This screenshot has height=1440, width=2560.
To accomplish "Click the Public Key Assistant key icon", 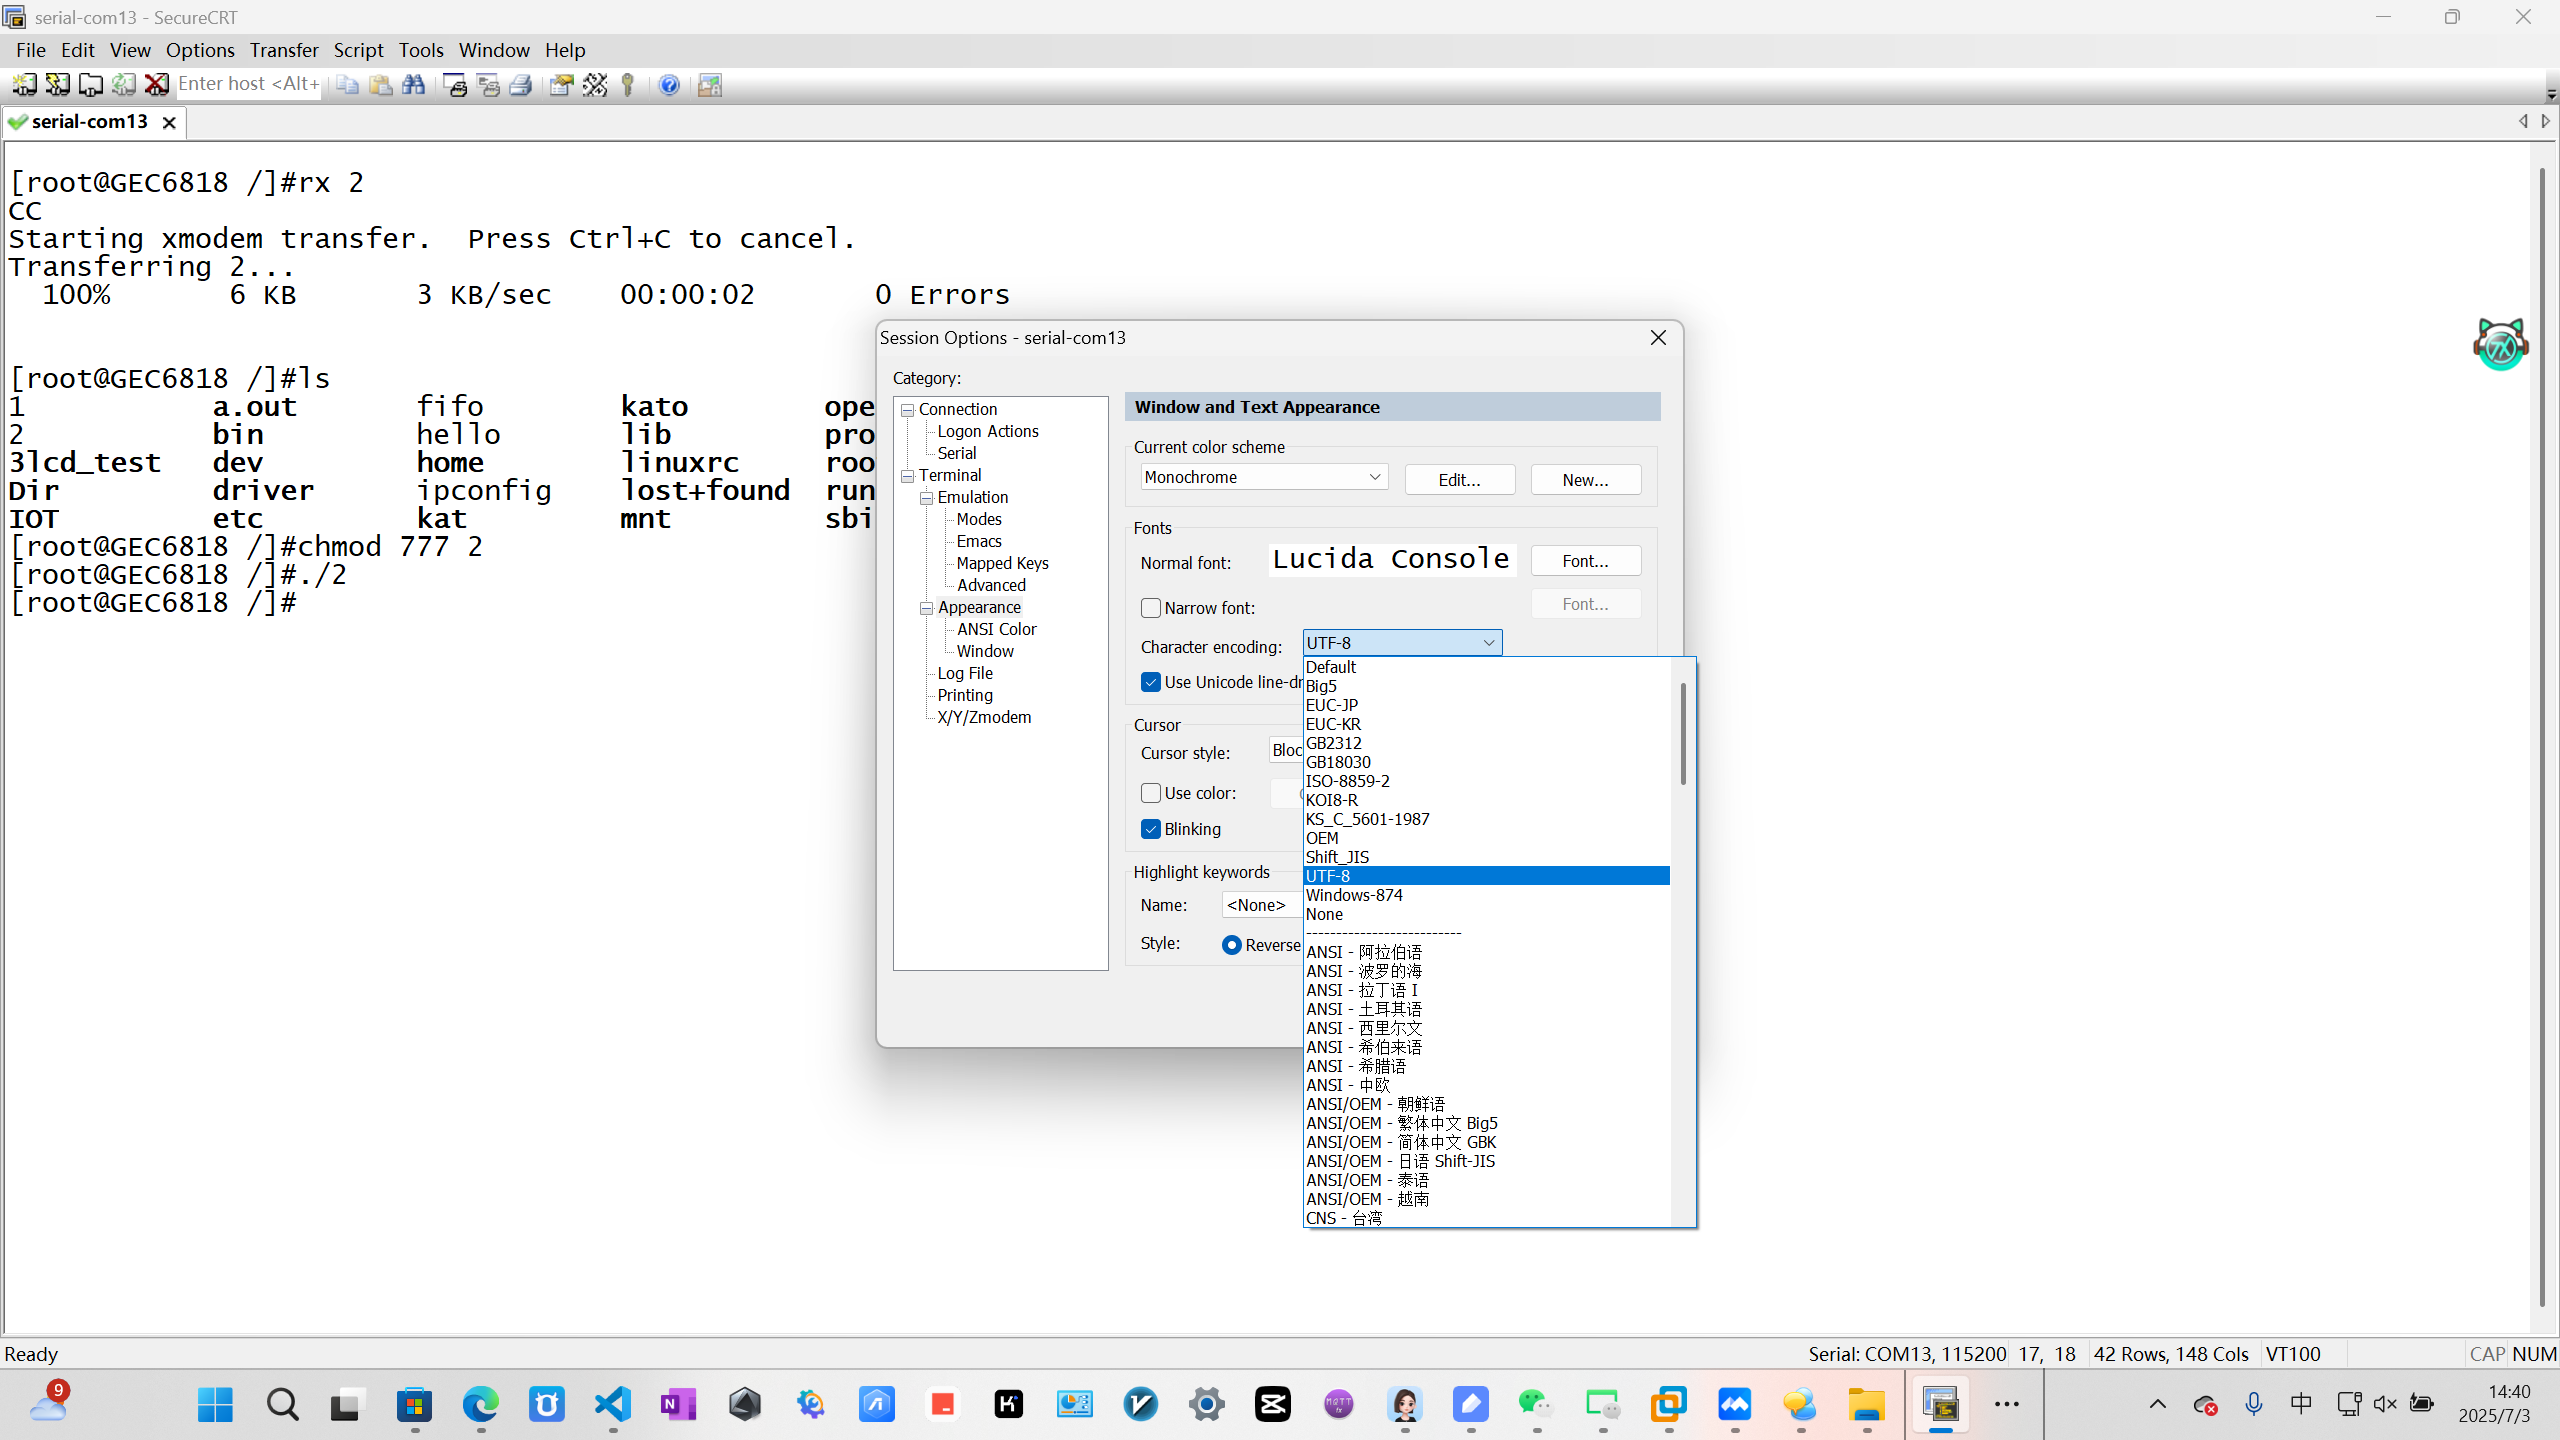I will pos(628,85).
